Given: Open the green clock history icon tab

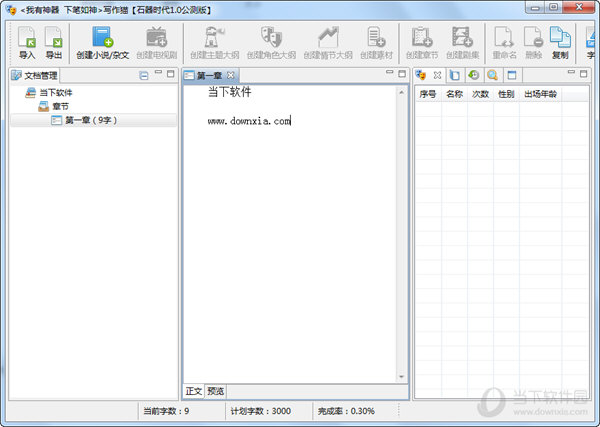Looking at the screenshot, I should tap(474, 75).
